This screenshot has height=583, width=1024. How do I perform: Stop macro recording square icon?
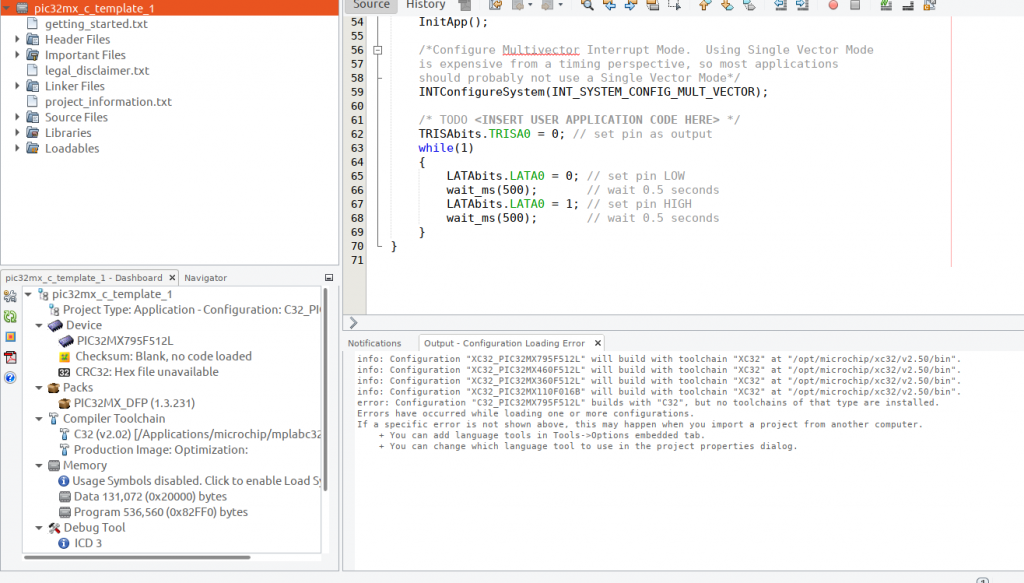point(855,5)
